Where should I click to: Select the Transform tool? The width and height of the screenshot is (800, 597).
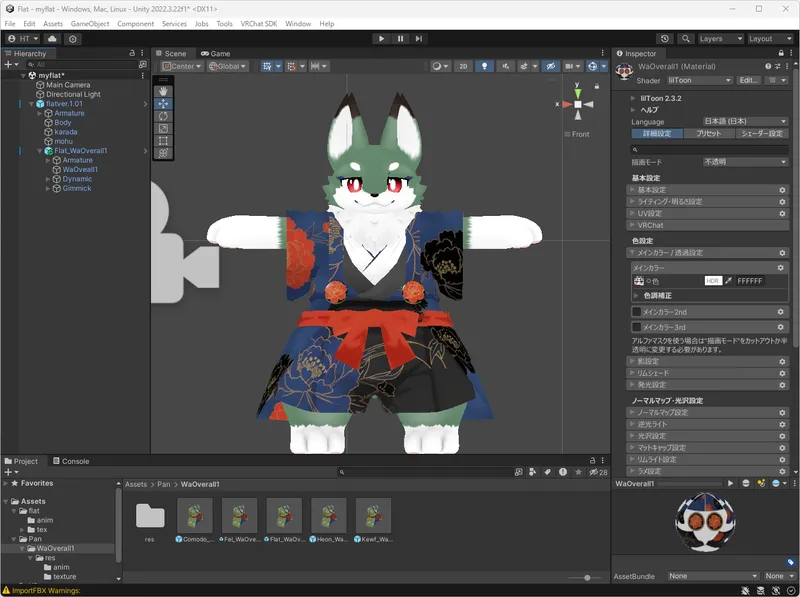coord(163,153)
